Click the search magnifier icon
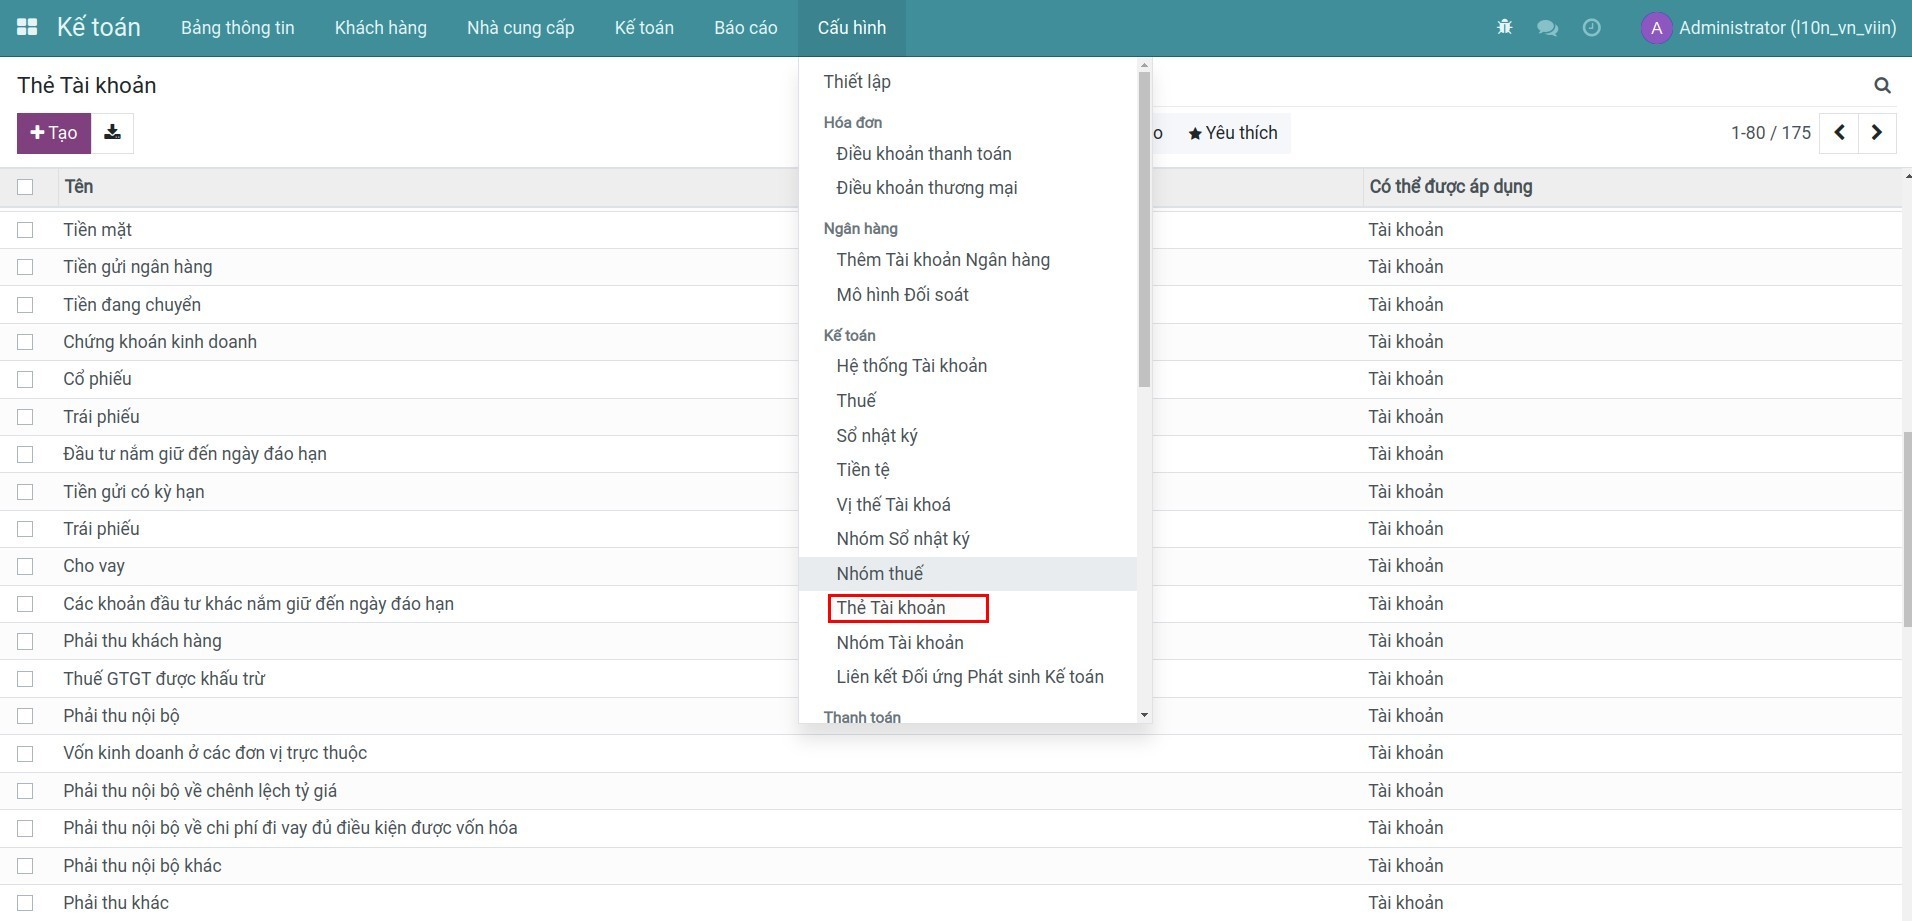Screen dimensions: 1912x921 tap(1882, 86)
